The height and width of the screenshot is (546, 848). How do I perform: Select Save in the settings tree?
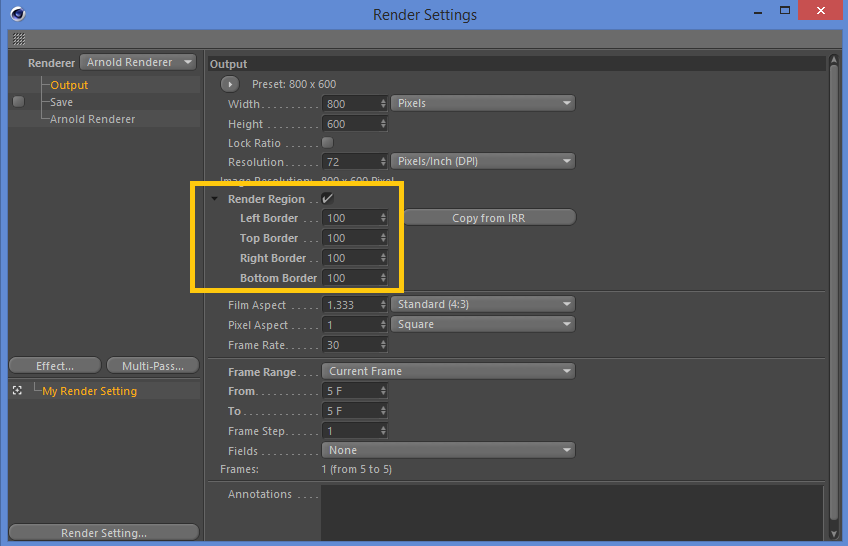click(61, 102)
